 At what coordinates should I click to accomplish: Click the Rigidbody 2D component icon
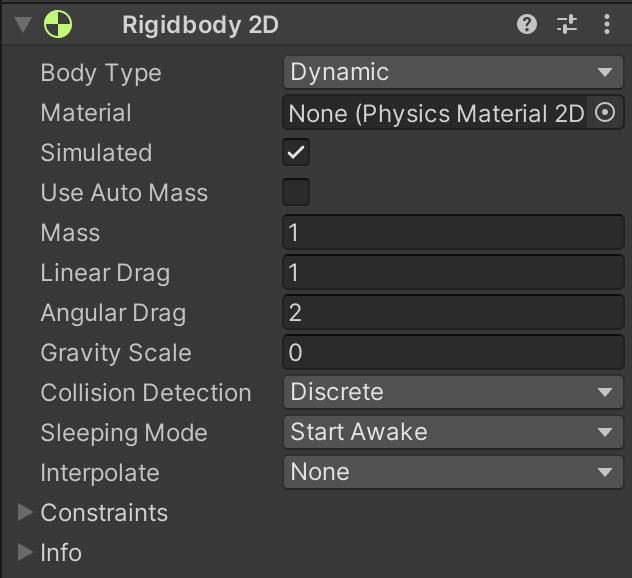[59, 25]
